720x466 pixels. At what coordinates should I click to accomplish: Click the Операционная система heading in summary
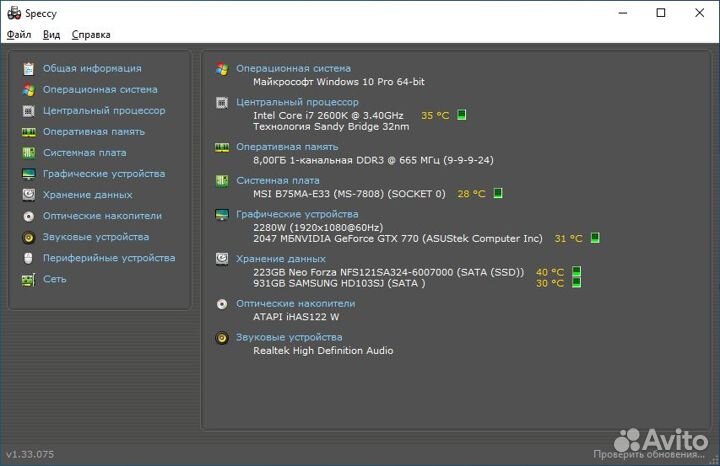293,68
